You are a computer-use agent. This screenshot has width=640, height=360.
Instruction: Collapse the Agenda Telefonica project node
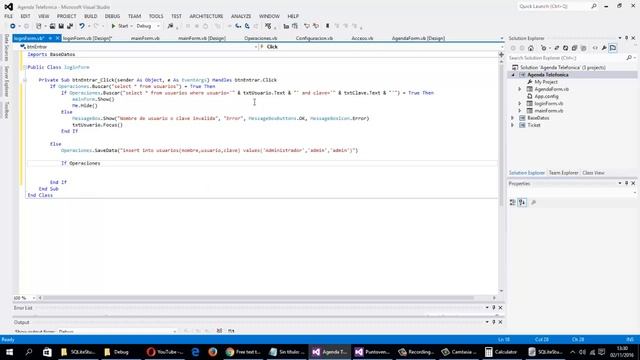(x=513, y=75)
